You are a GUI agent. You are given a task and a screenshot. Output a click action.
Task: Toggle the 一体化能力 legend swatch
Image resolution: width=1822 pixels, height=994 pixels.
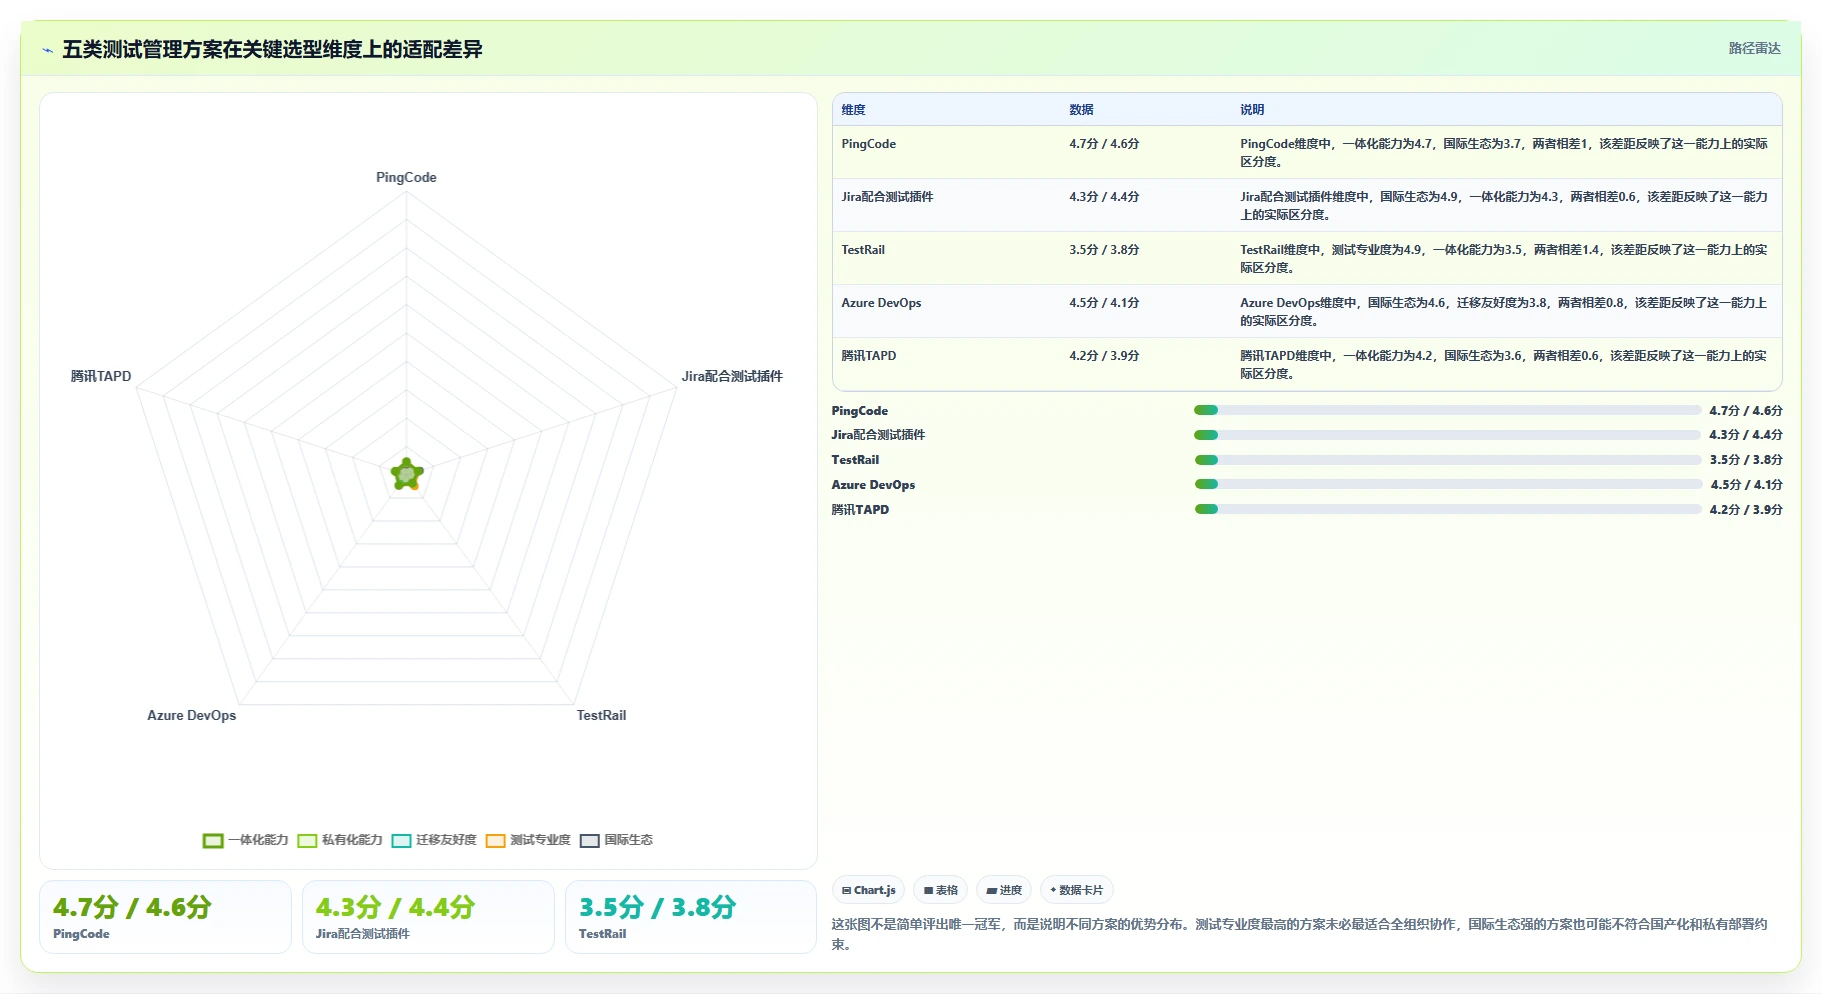pyautogui.click(x=213, y=841)
